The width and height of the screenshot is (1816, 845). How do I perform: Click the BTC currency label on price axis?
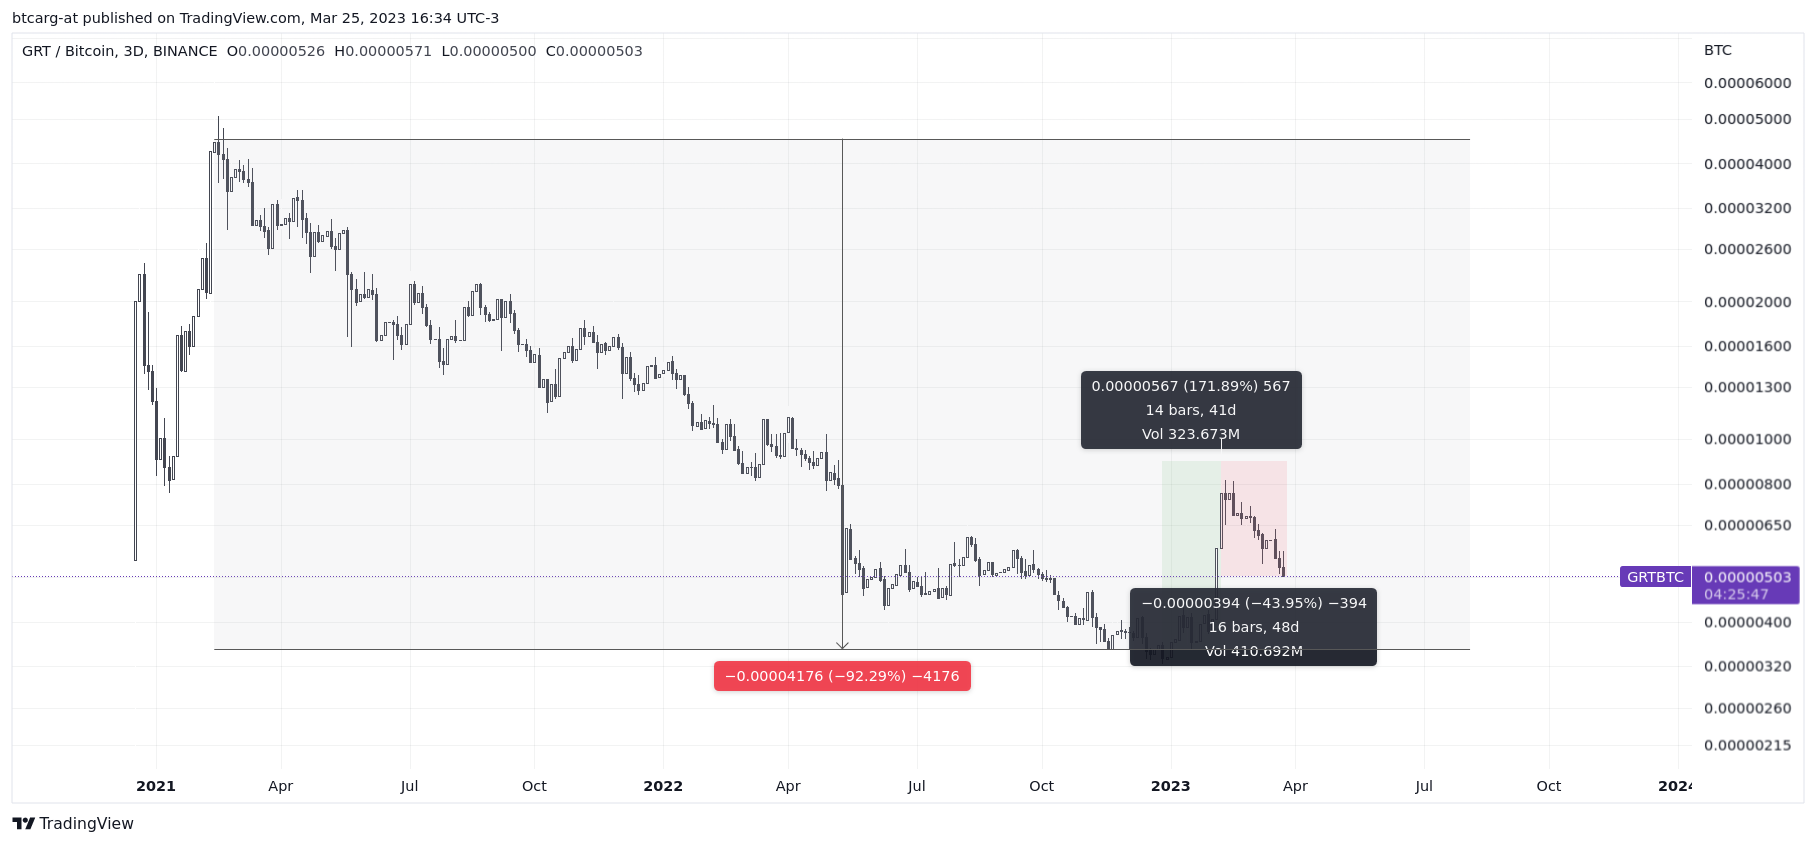tap(1718, 50)
